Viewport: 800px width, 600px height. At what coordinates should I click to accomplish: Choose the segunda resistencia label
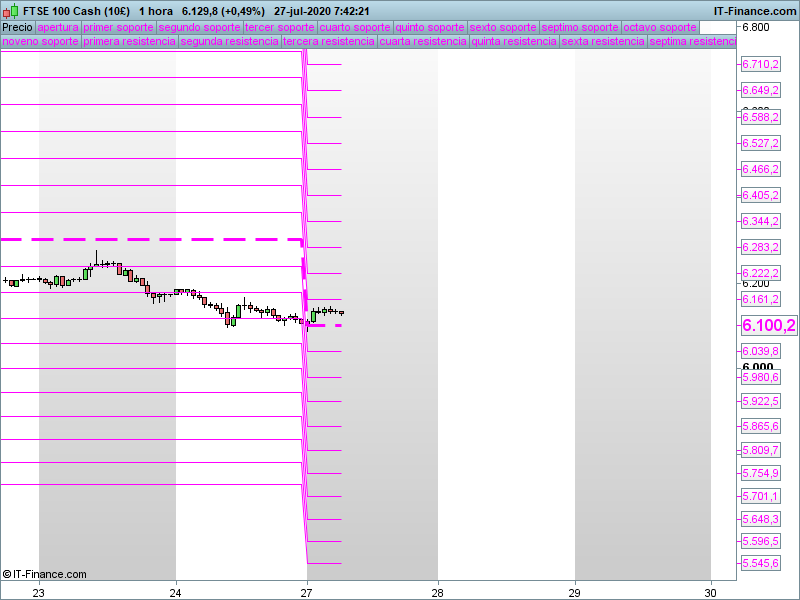coord(230,41)
